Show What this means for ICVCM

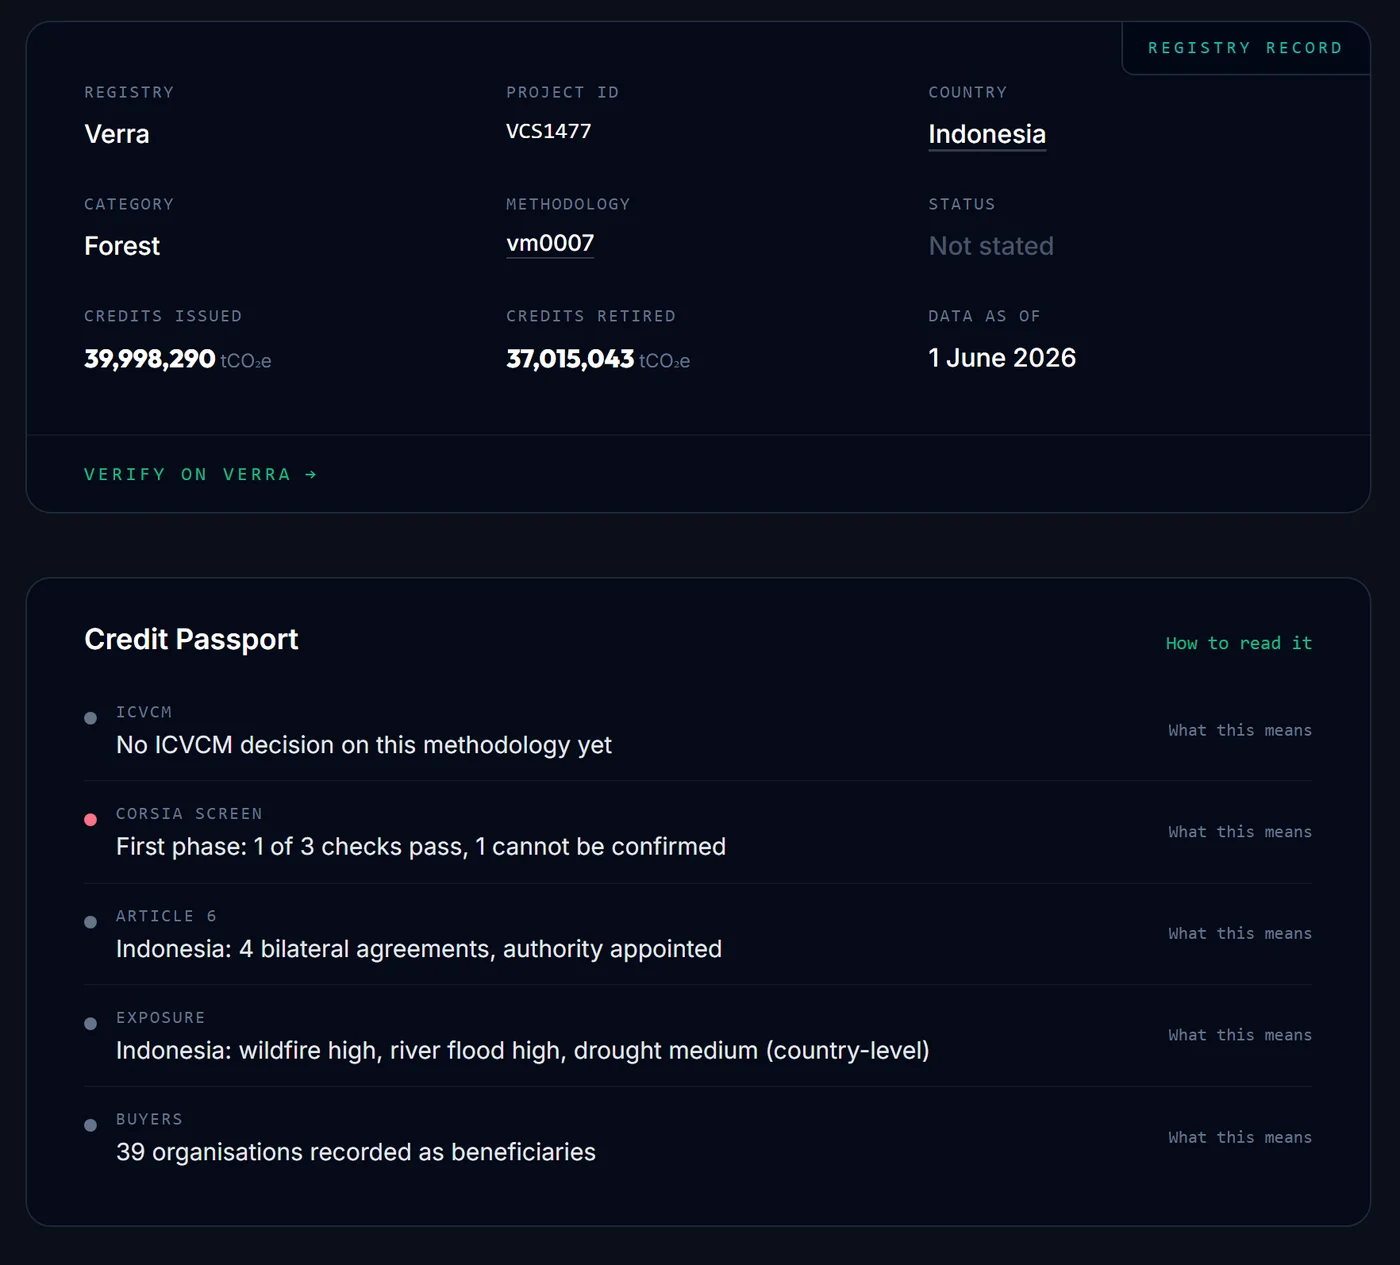[x=1240, y=730]
